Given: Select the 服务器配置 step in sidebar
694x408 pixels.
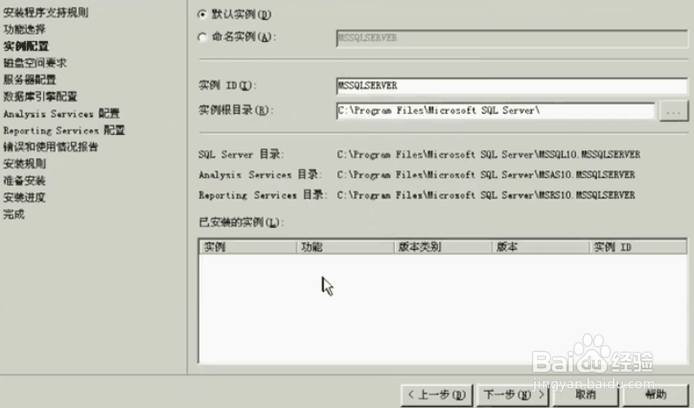Looking at the screenshot, I should pyautogui.click(x=30, y=80).
